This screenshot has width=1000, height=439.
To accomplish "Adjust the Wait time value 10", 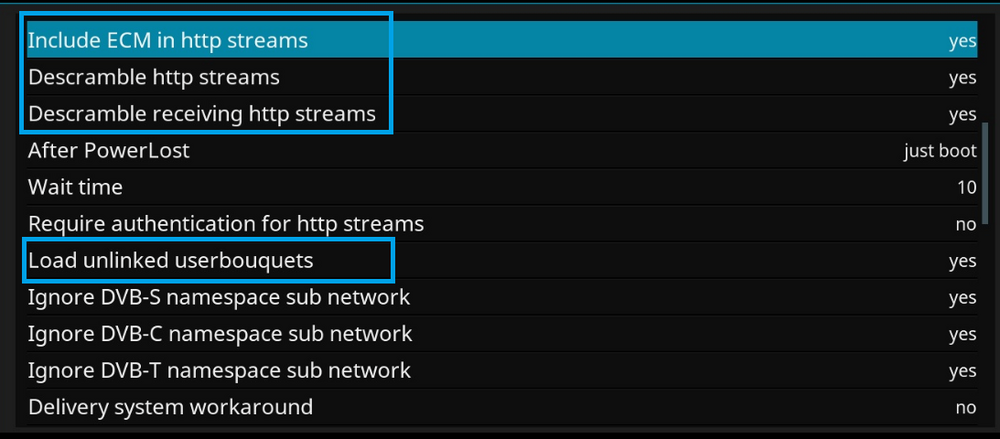I will 967,188.
